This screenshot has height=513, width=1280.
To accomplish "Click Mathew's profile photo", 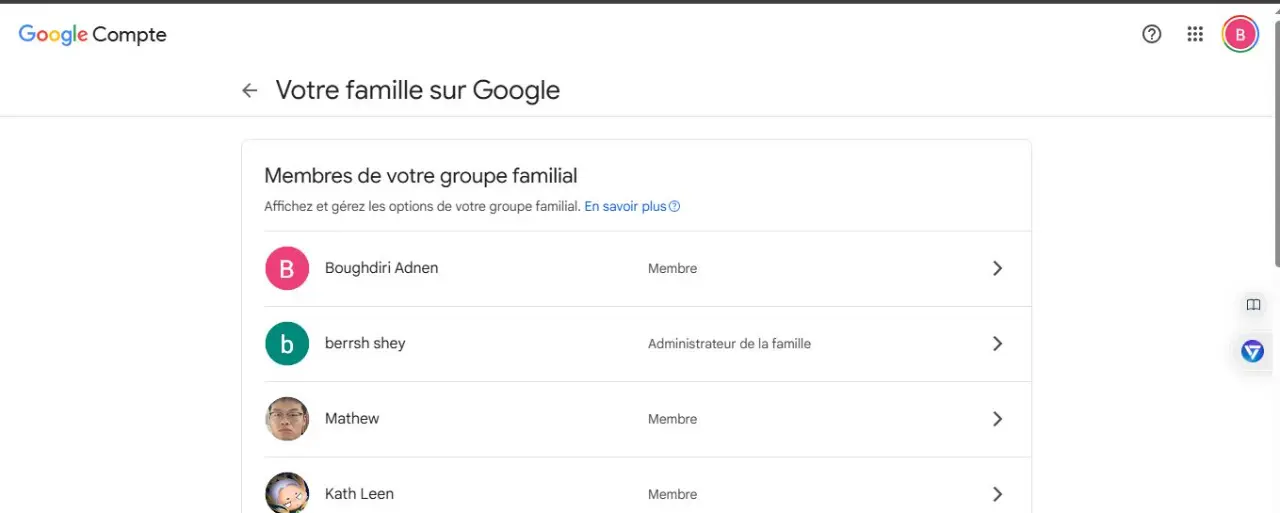I will point(287,419).
